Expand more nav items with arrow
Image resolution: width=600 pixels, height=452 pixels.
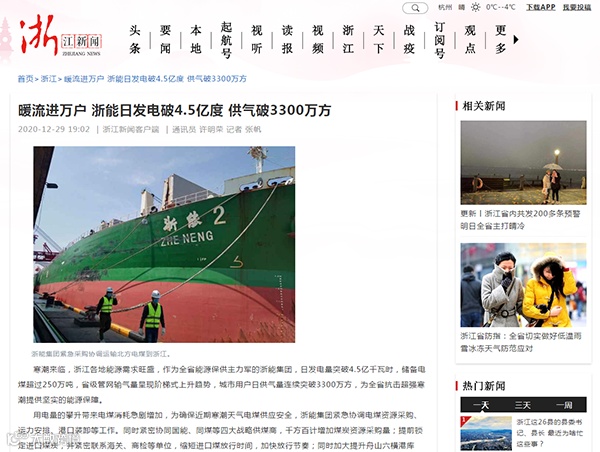516,39
